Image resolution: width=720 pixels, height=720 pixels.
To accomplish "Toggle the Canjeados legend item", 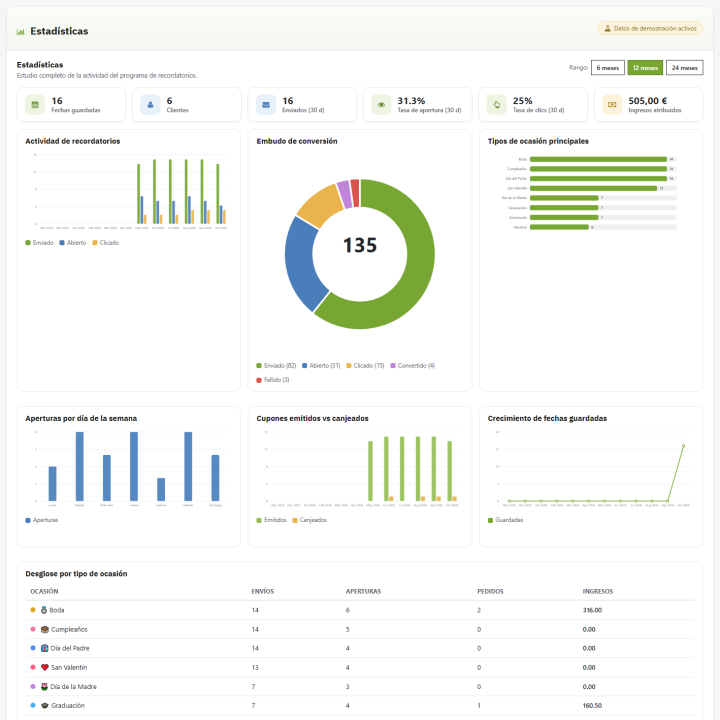I will (309, 520).
